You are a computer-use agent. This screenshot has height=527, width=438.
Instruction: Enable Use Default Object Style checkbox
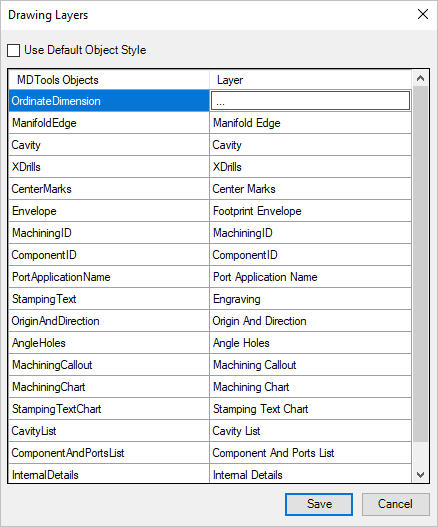tap(13, 51)
